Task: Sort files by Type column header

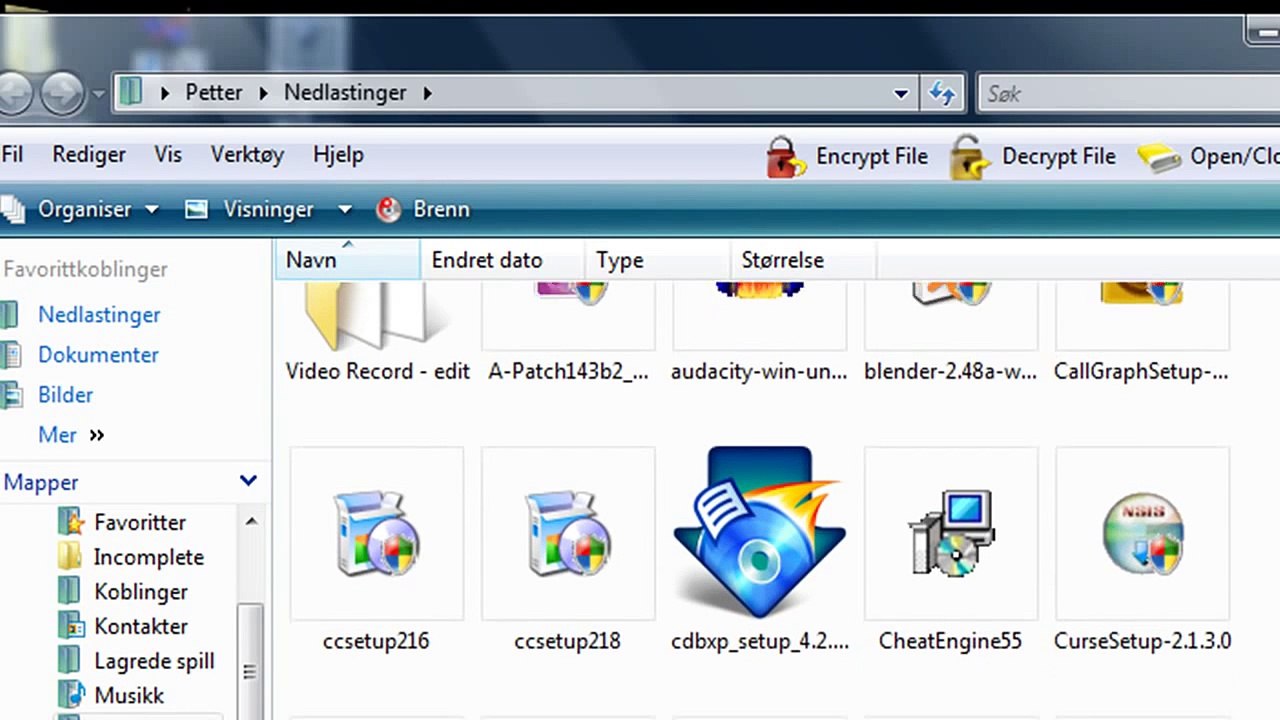Action: click(657, 260)
